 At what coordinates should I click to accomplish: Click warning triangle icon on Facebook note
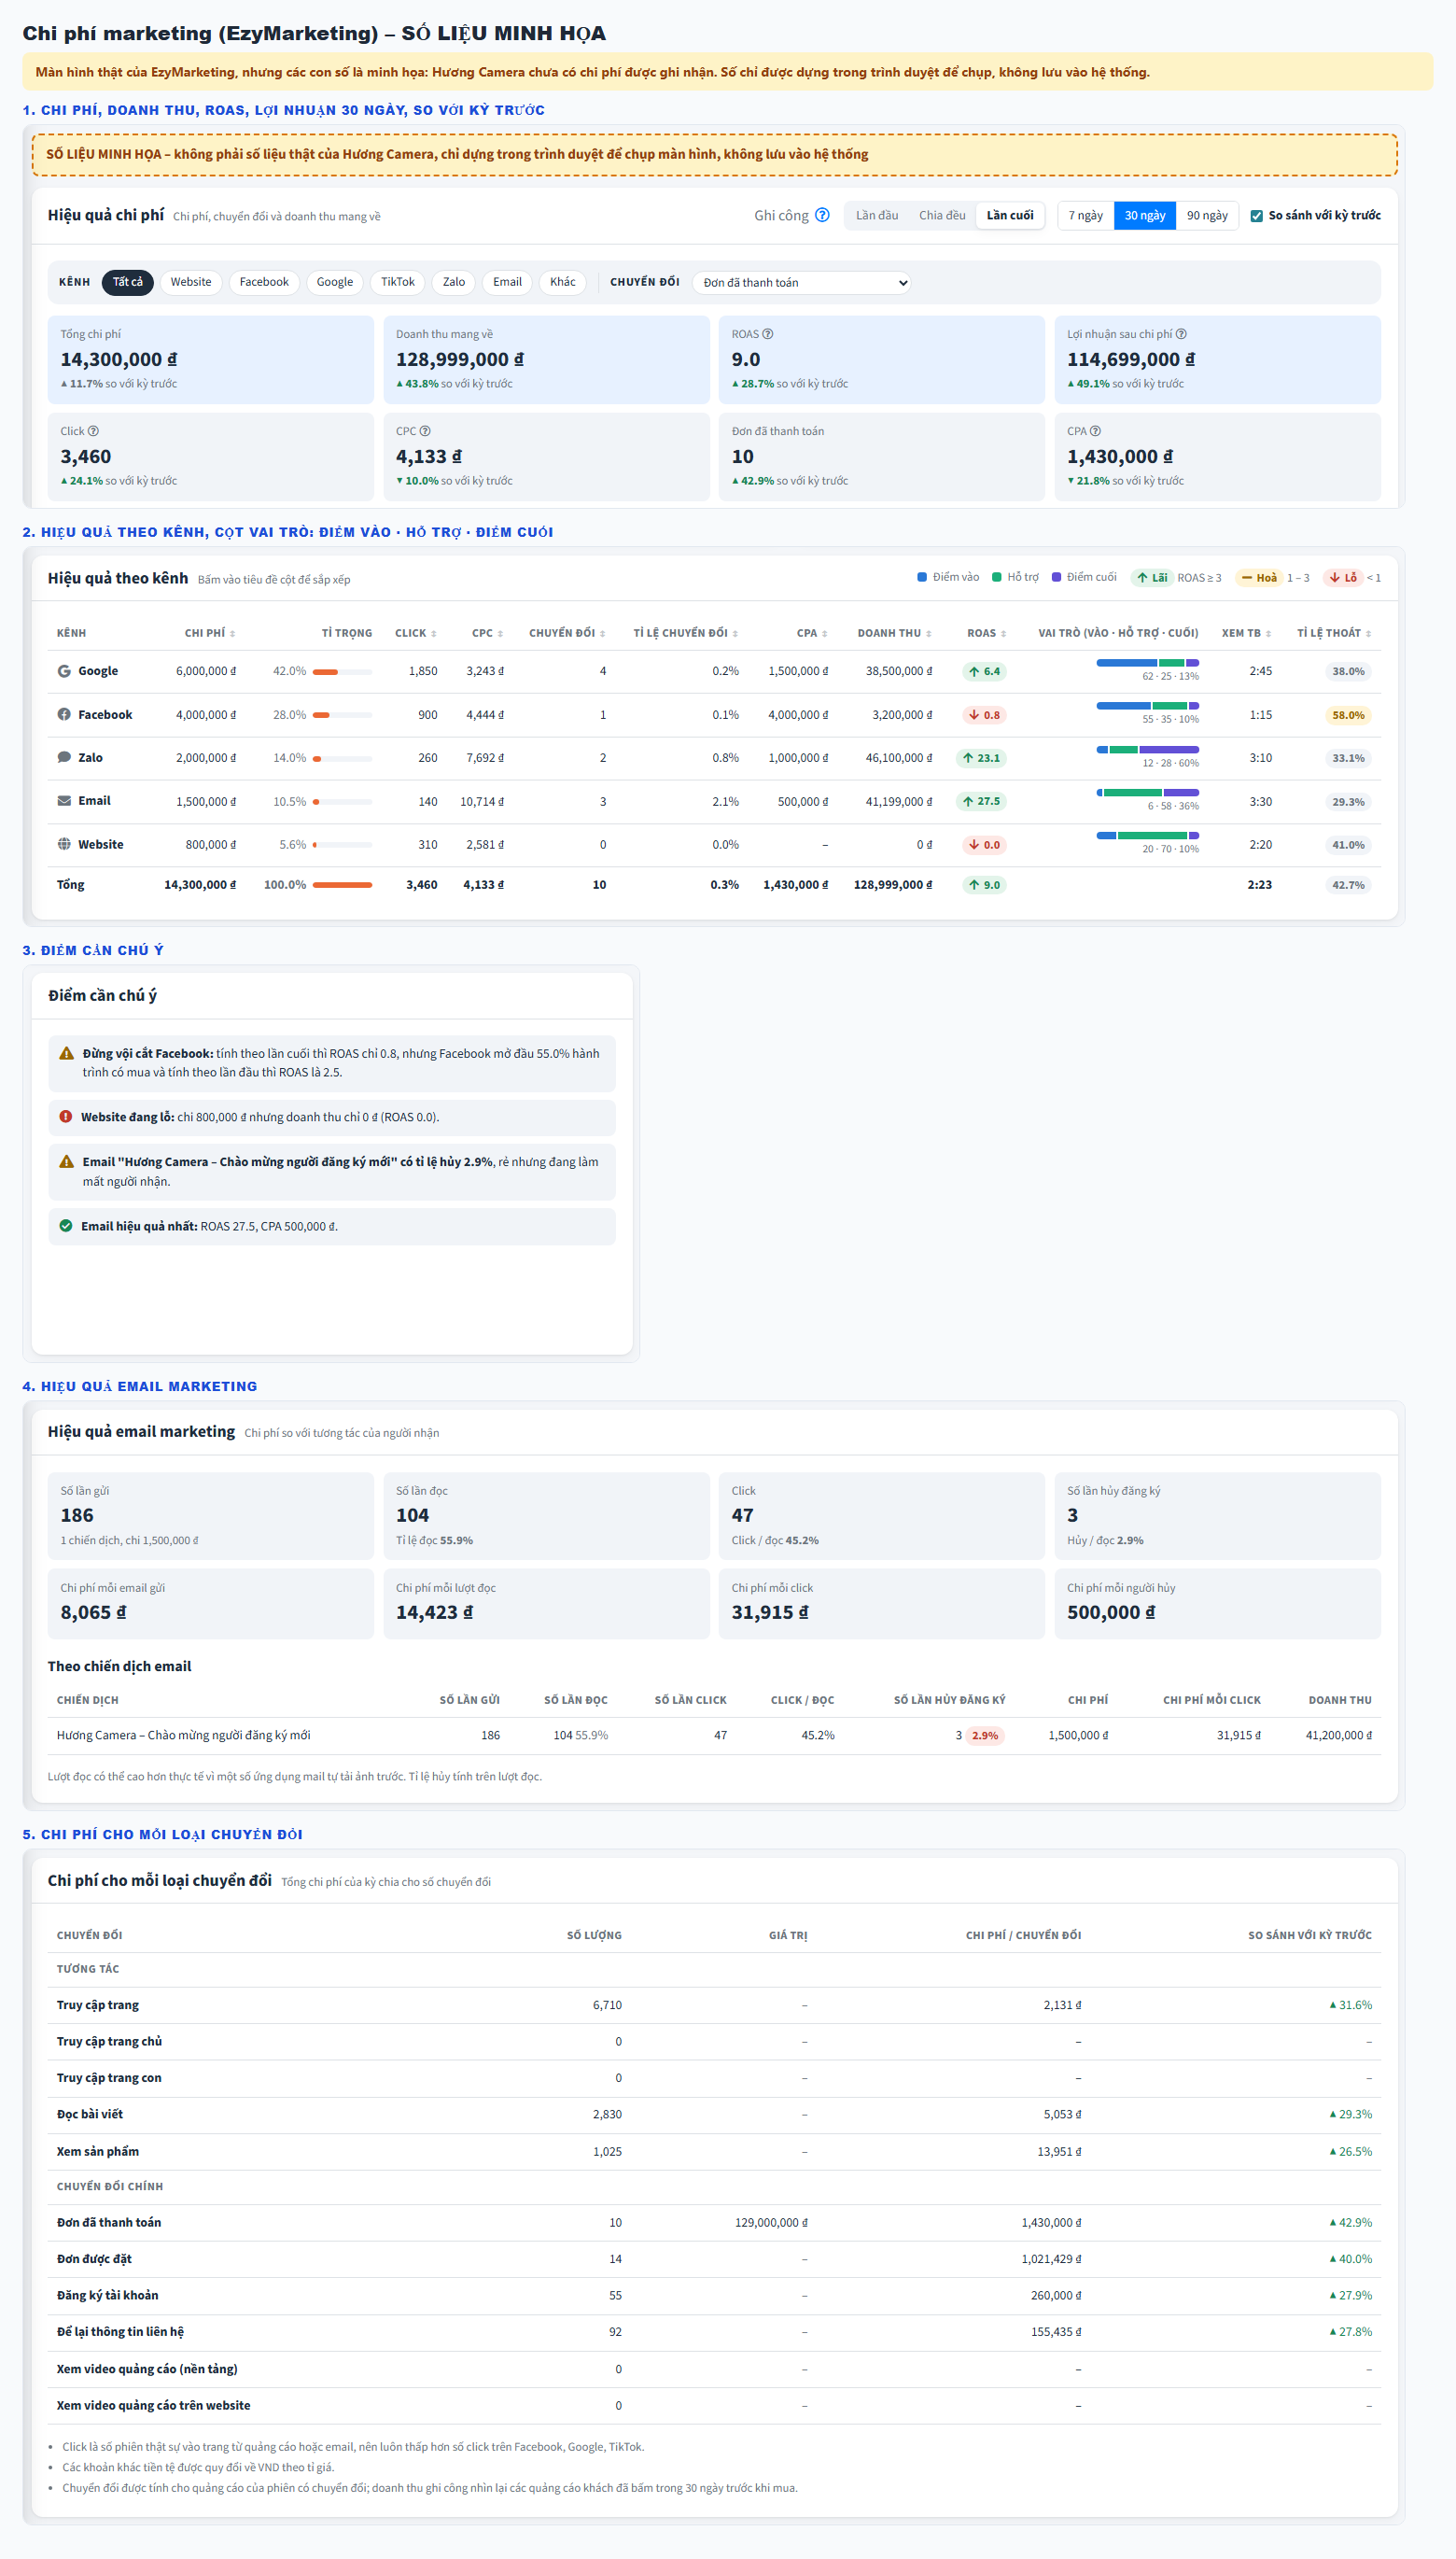click(67, 1053)
